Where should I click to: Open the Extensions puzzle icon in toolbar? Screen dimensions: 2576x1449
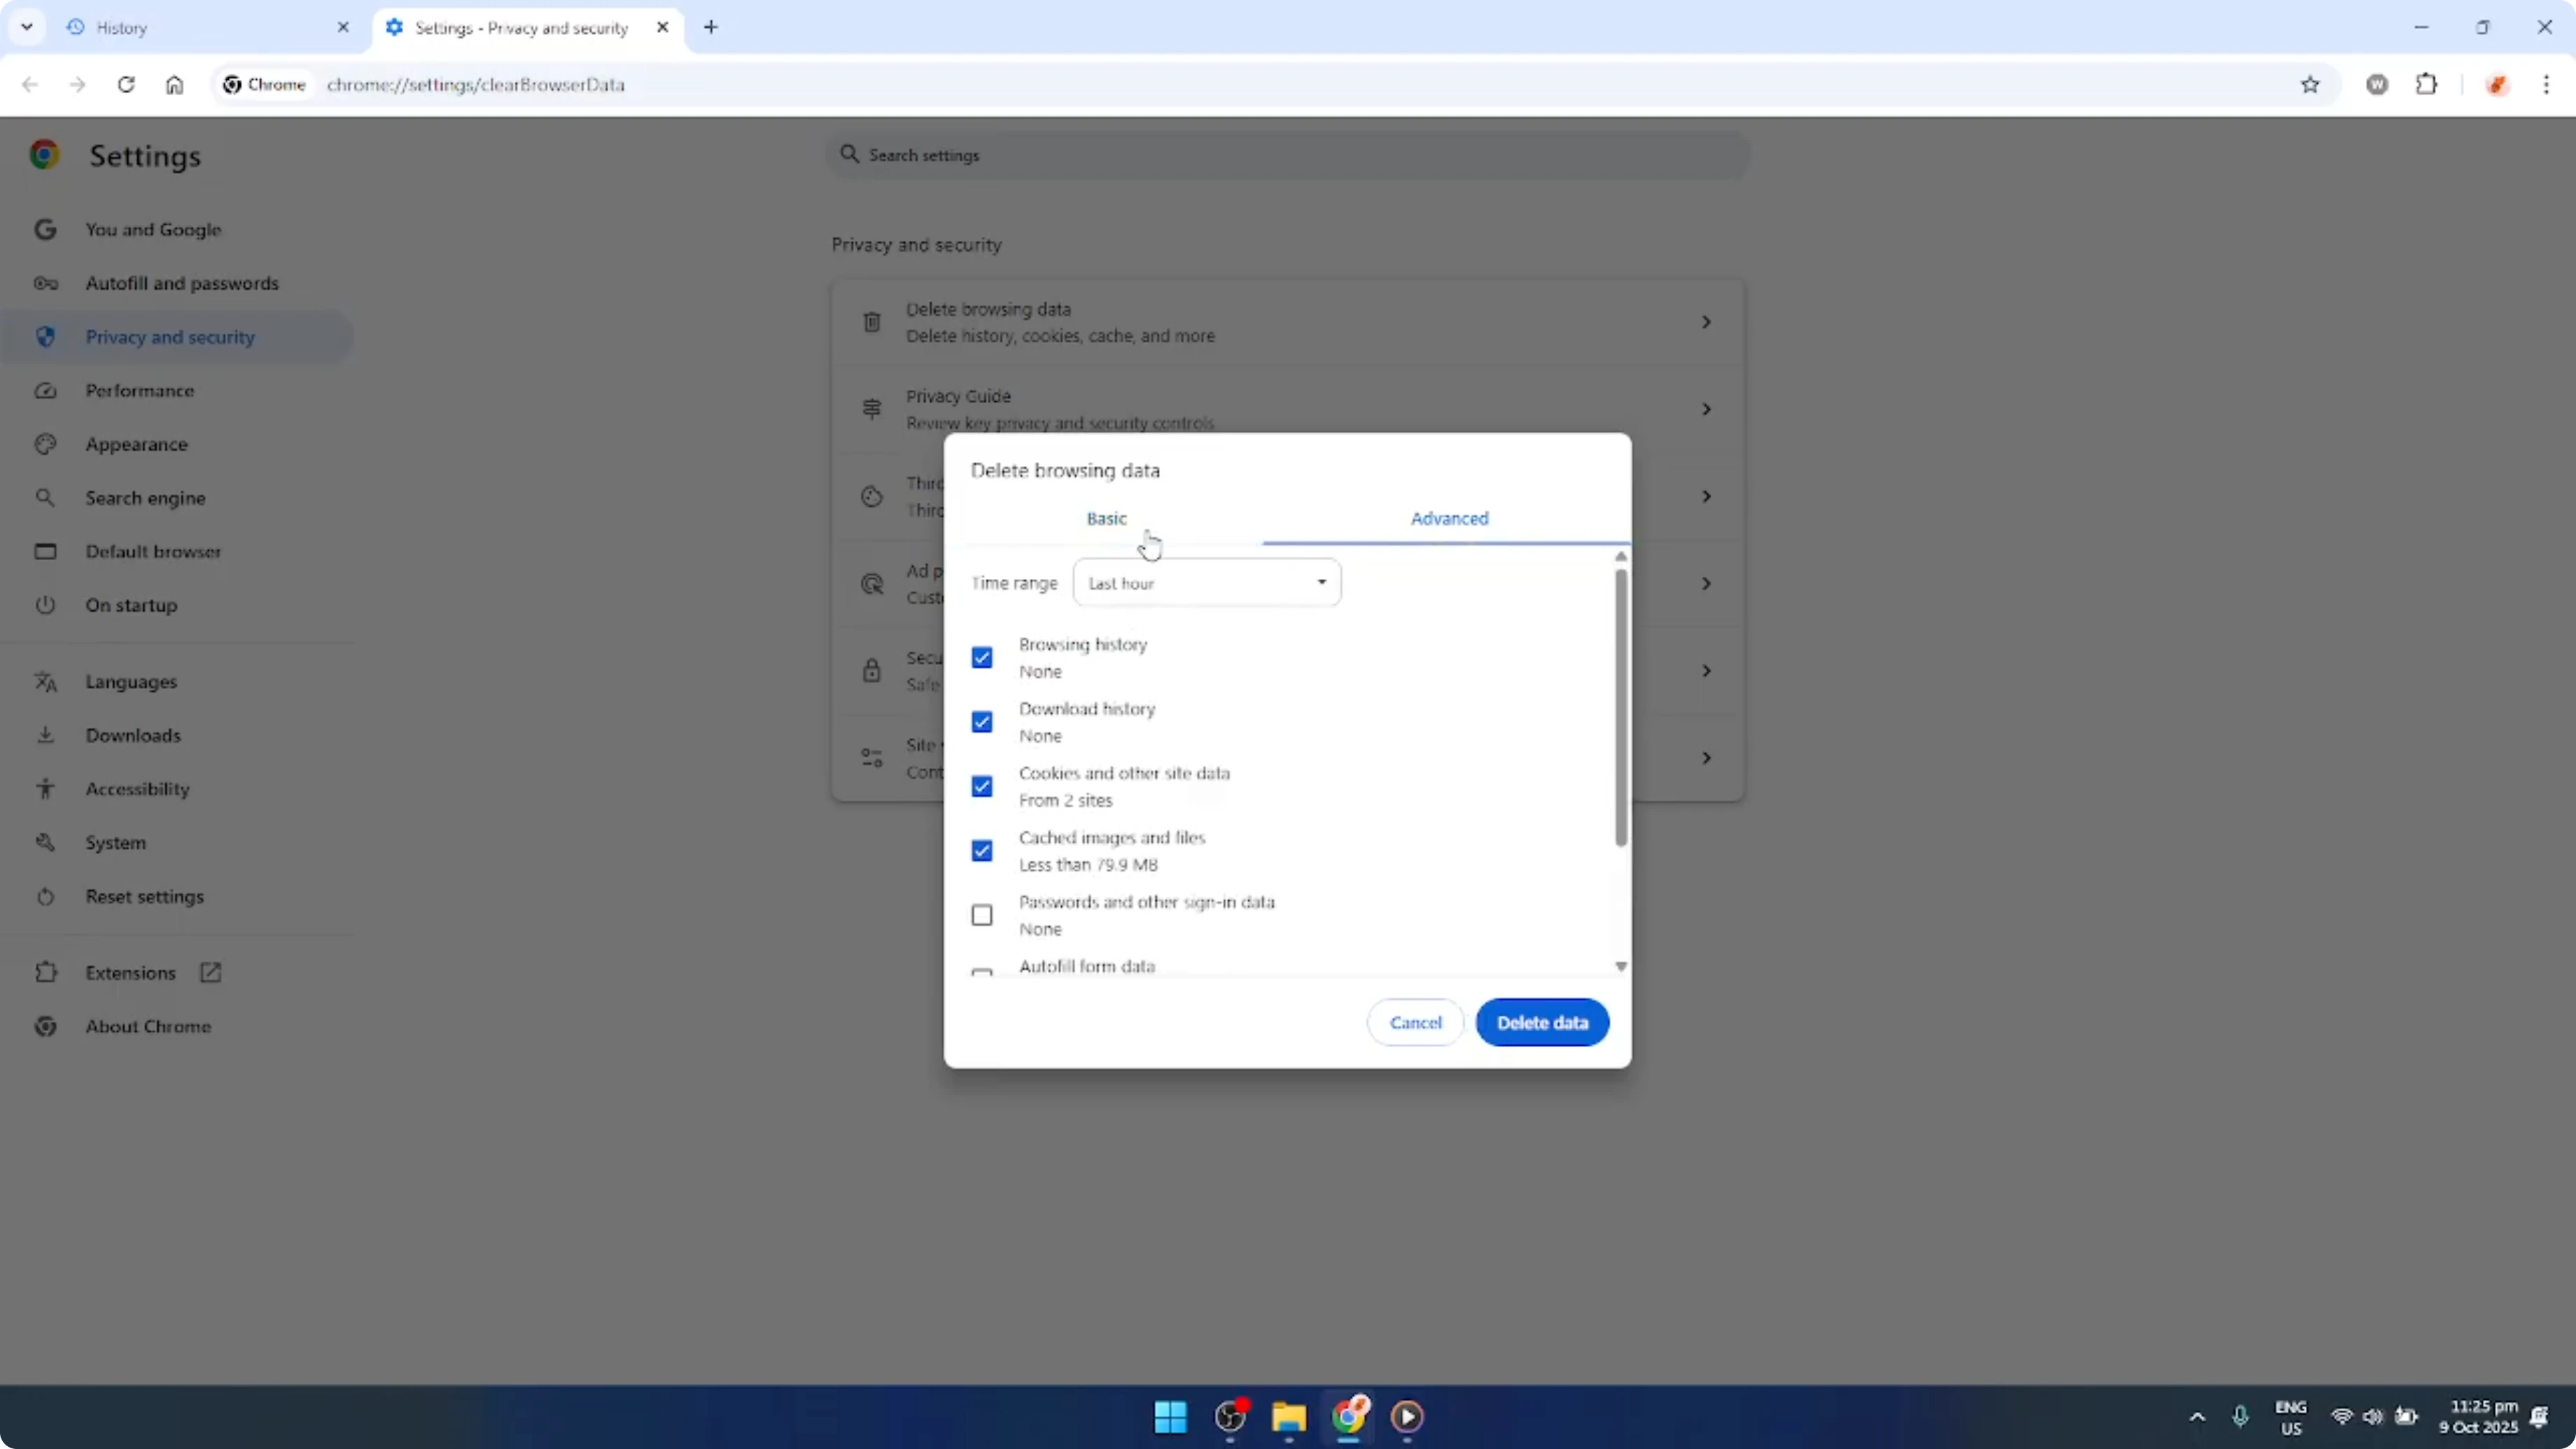[2427, 85]
